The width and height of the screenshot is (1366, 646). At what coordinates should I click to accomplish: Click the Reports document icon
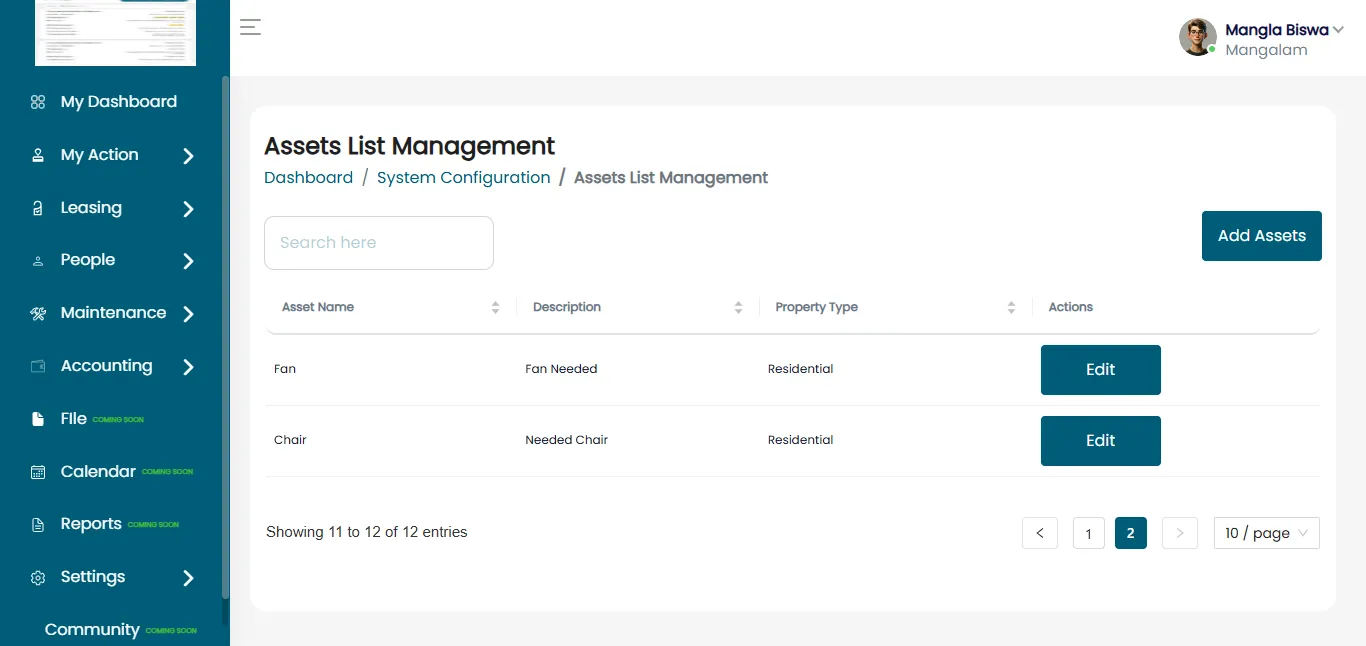tap(38, 525)
